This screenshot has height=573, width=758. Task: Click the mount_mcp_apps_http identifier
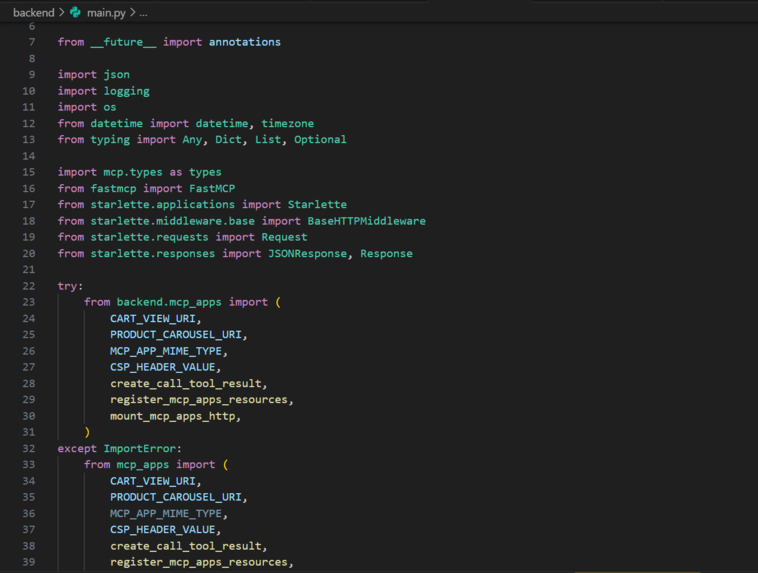[173, 416]
